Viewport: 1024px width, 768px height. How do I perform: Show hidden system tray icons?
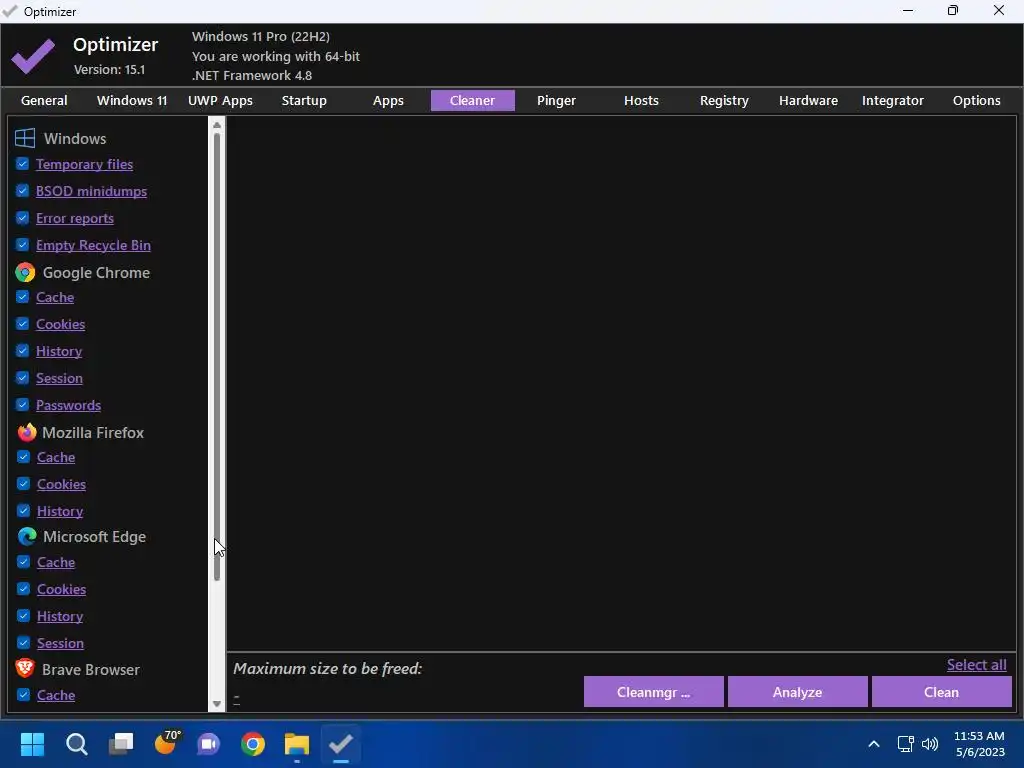pos(874,744)
